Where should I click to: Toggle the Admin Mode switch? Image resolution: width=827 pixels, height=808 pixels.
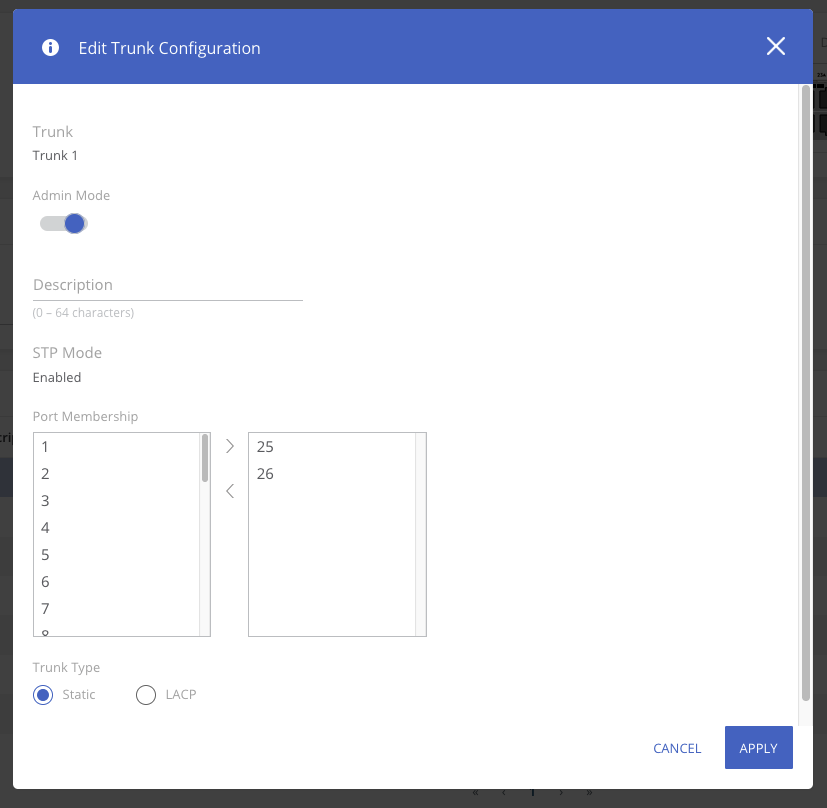(x=65, y=224)
